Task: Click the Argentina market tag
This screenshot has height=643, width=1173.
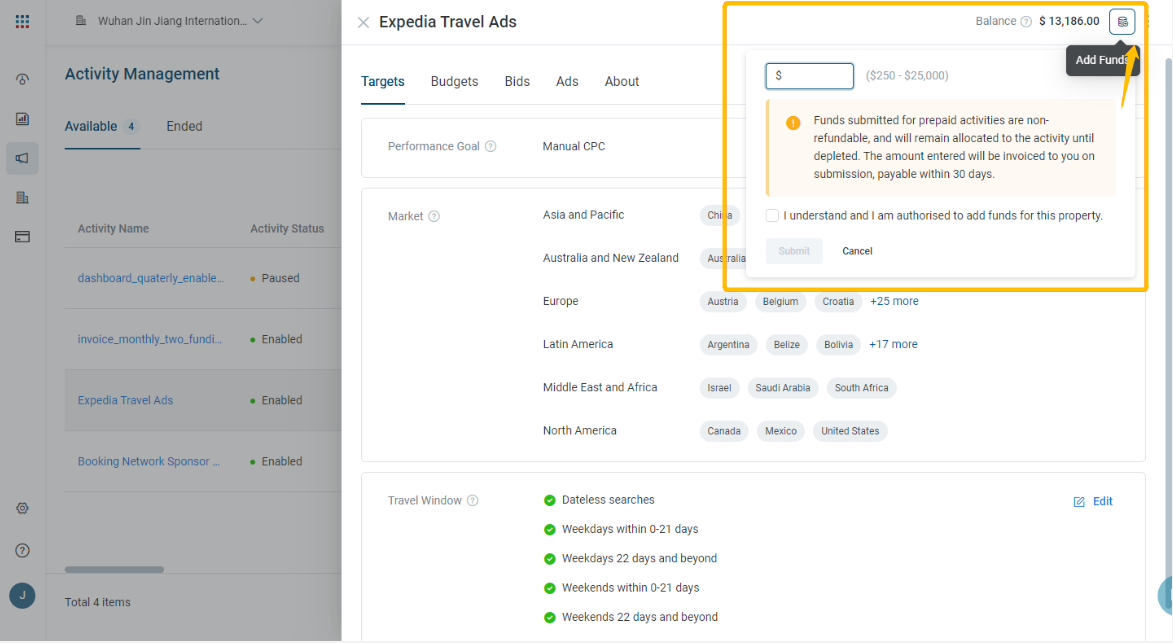Action: tap(728, 345)
